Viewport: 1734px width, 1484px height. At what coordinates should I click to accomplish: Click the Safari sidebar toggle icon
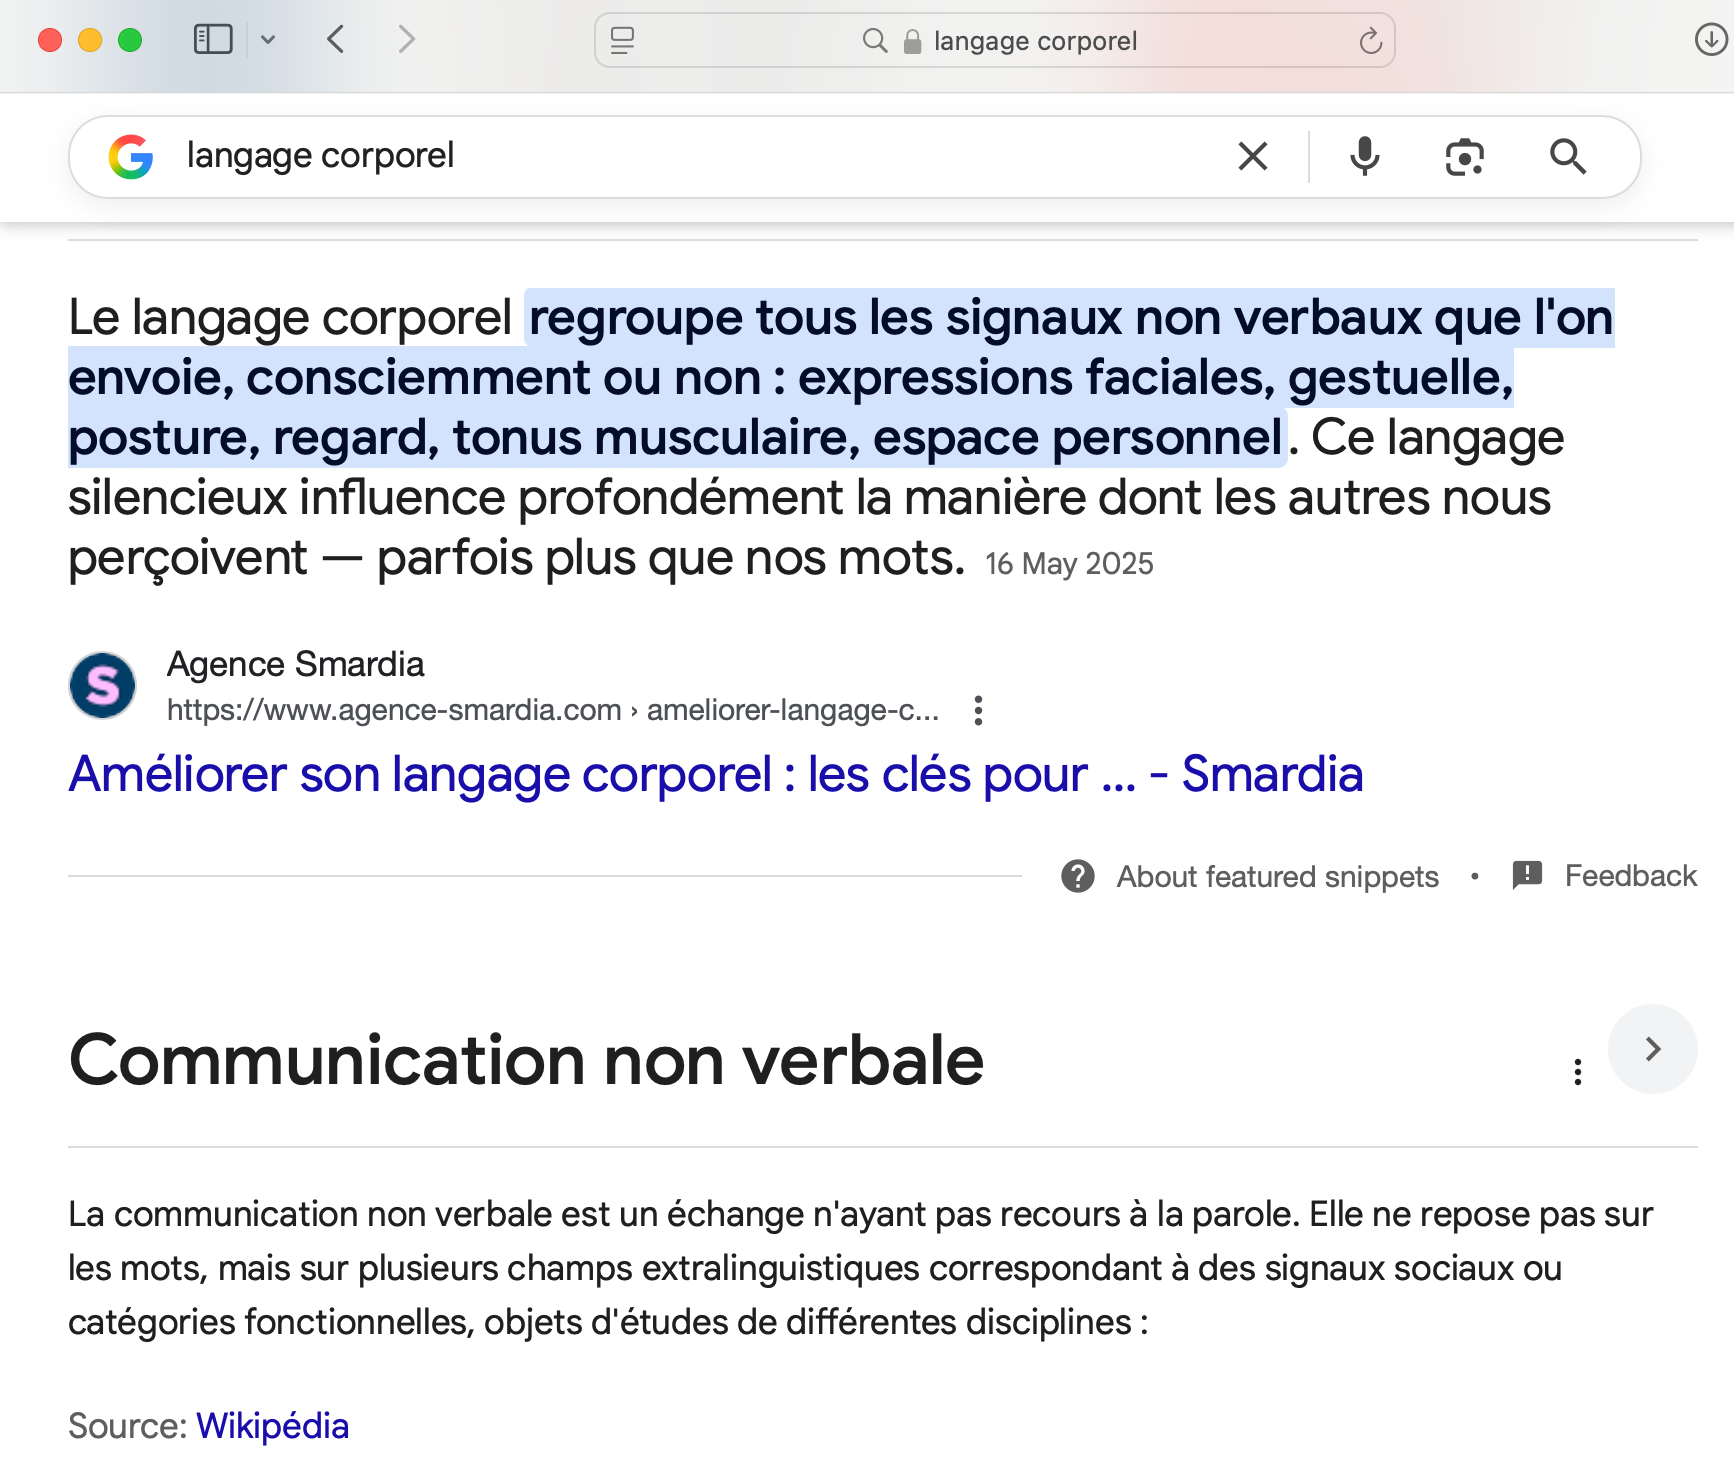pyautogui.click(x=212, y=40)
